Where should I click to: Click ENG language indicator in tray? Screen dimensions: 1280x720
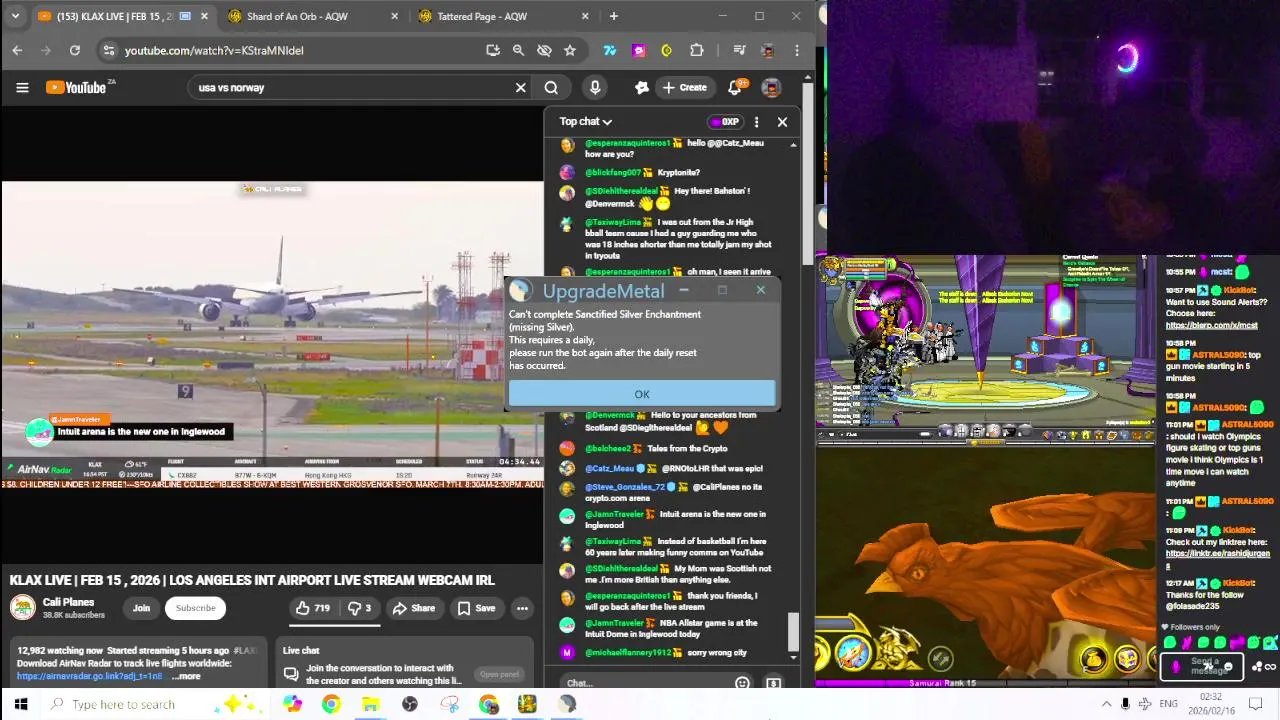1168,705
